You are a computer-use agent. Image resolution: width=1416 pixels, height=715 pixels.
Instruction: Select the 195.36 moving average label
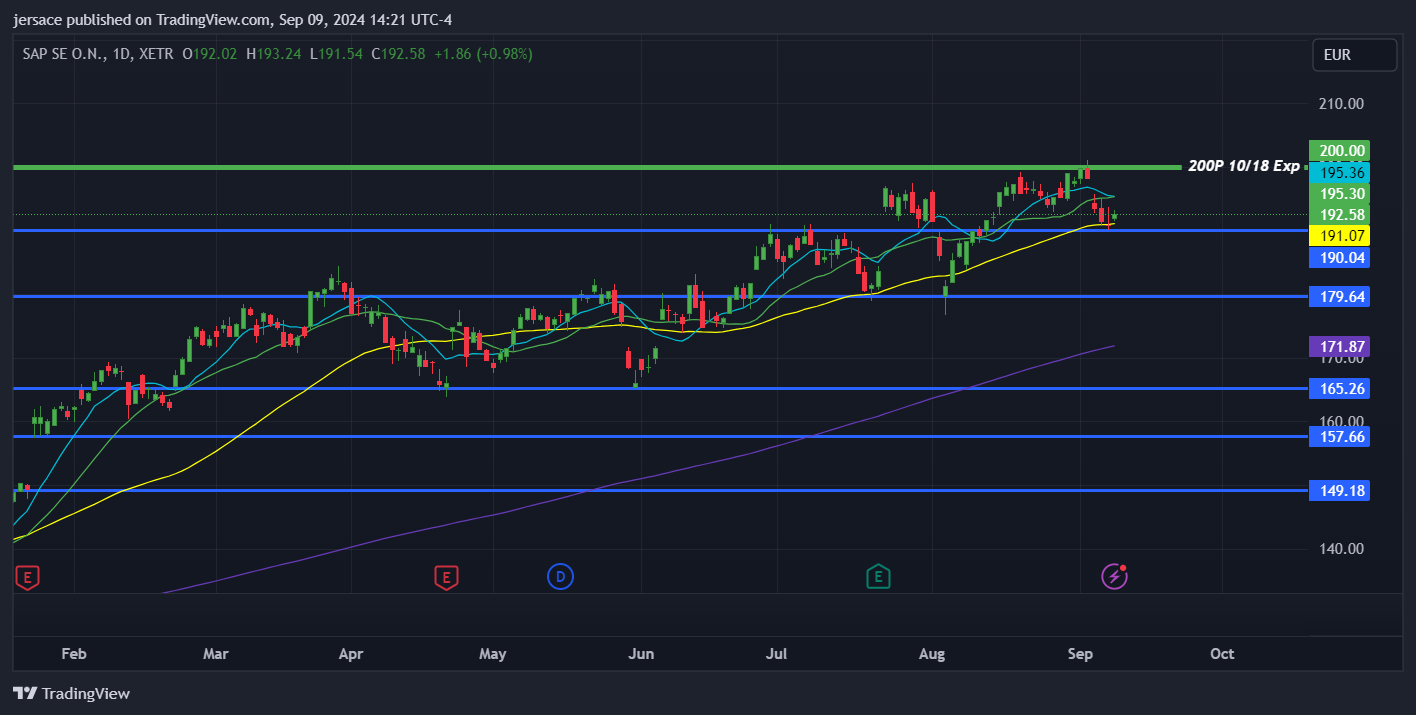[1338, 172]
